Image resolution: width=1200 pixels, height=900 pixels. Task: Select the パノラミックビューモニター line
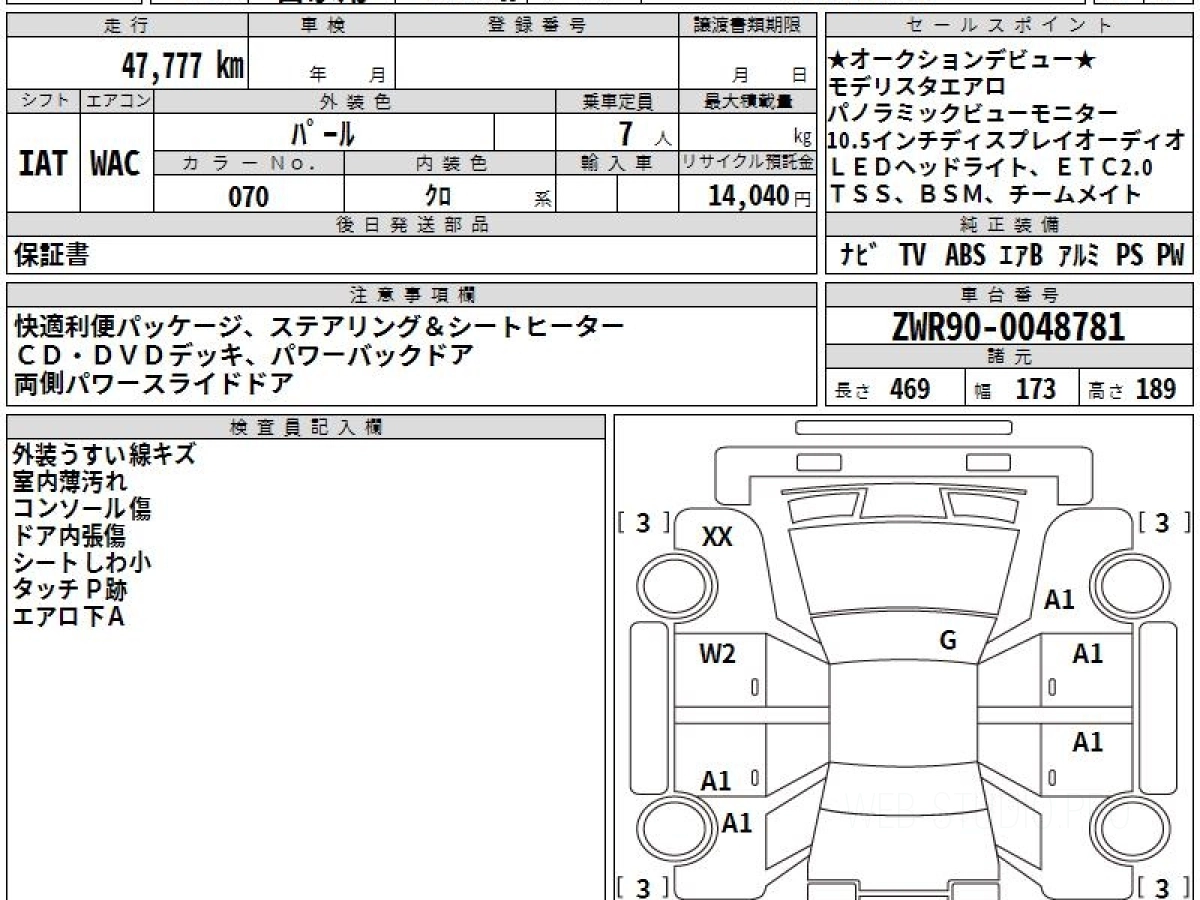click(974, 115)
